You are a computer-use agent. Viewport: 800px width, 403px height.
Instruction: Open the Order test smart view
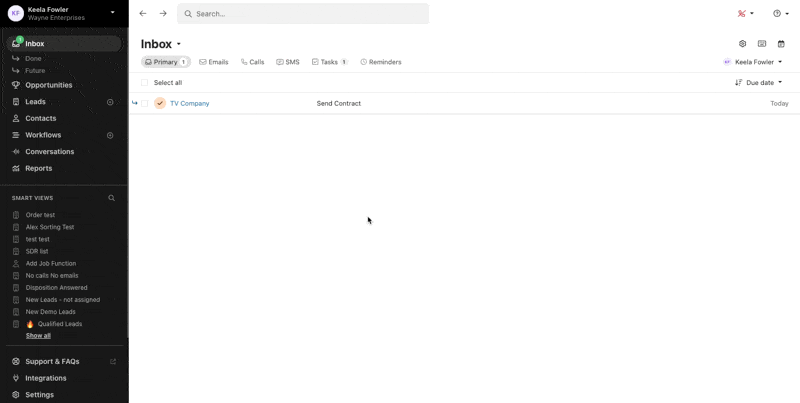pos(40,215)
